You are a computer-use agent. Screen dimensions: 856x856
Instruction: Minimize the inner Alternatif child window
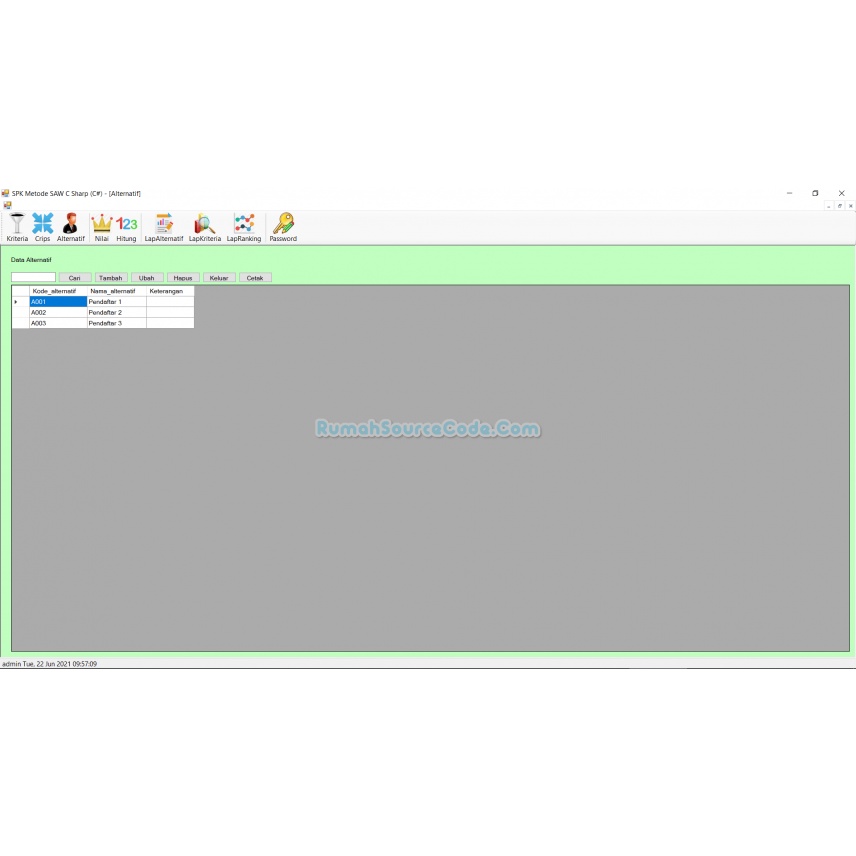click(829, 206)
